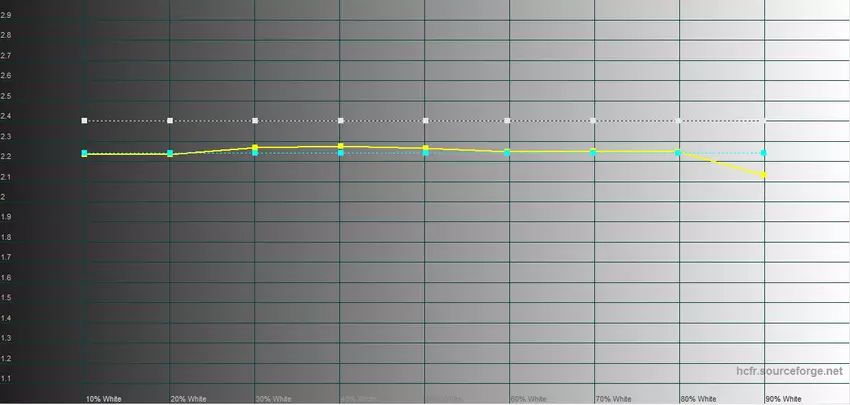Open the hcfr.sourceforge.net watermark link
This screenshot has height=405, width=850.
coord(790,370)
